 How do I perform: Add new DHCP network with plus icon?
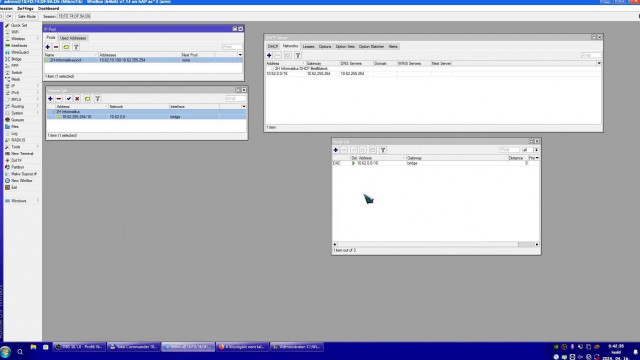click(269, 55)
